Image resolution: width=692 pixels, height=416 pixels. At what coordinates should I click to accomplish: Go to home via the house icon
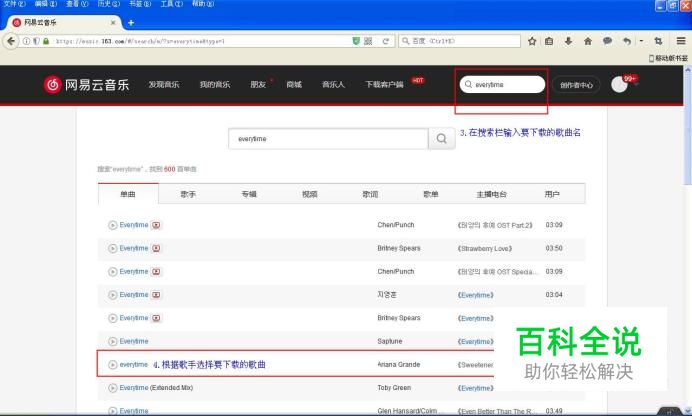(588, 41)
